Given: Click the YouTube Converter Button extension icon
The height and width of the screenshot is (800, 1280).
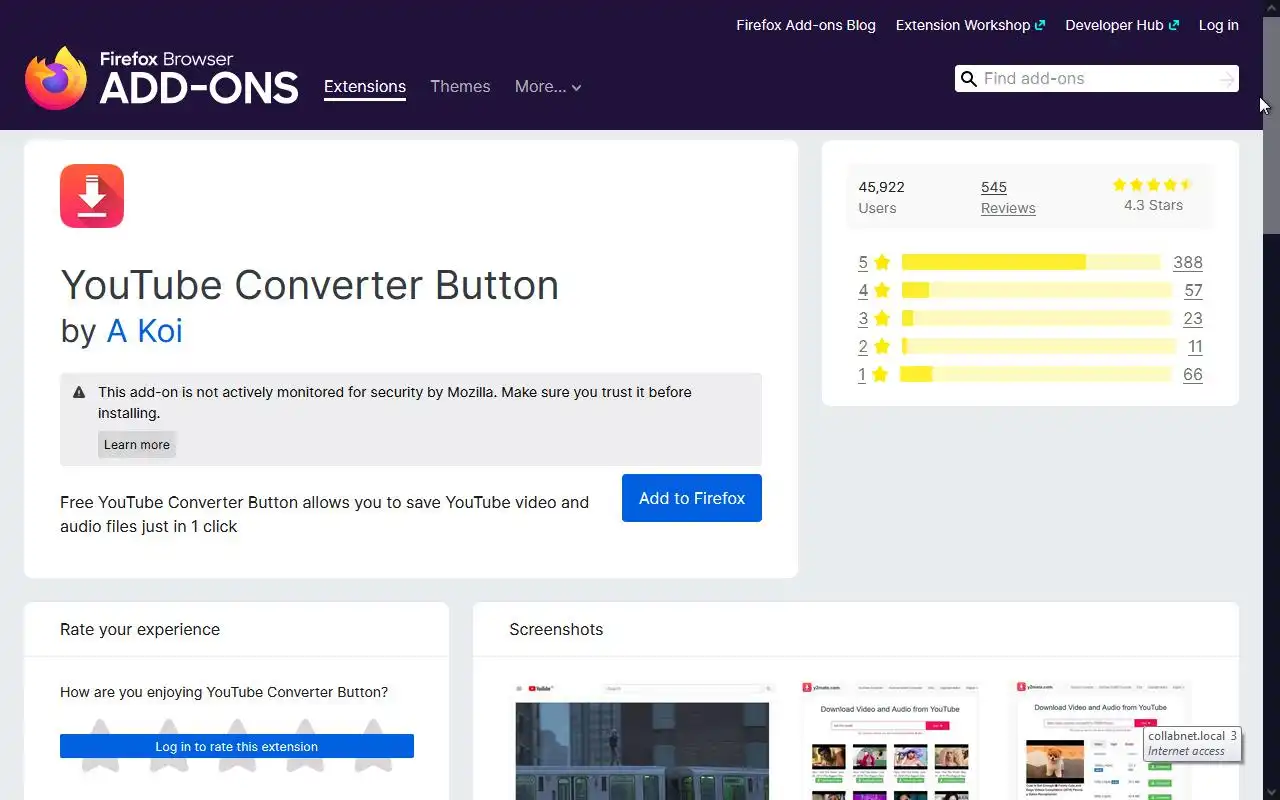Looking at the screenshot, I should 92,196.
